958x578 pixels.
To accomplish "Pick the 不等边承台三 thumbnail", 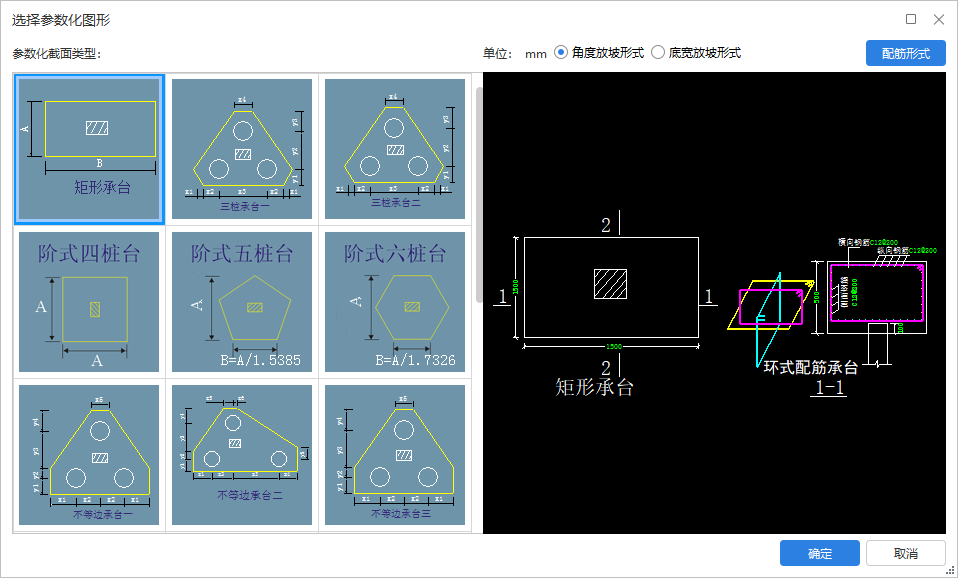I will (395, 455).
